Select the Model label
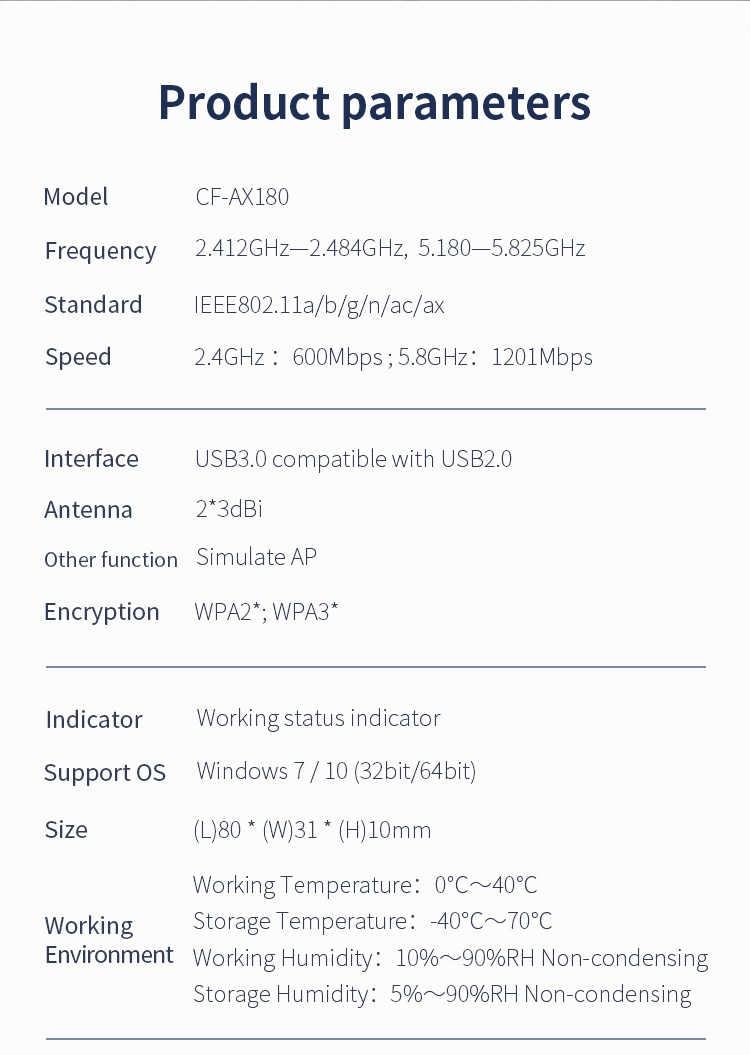The height and width of the screenshot is (1055, 750). (76, 197)
